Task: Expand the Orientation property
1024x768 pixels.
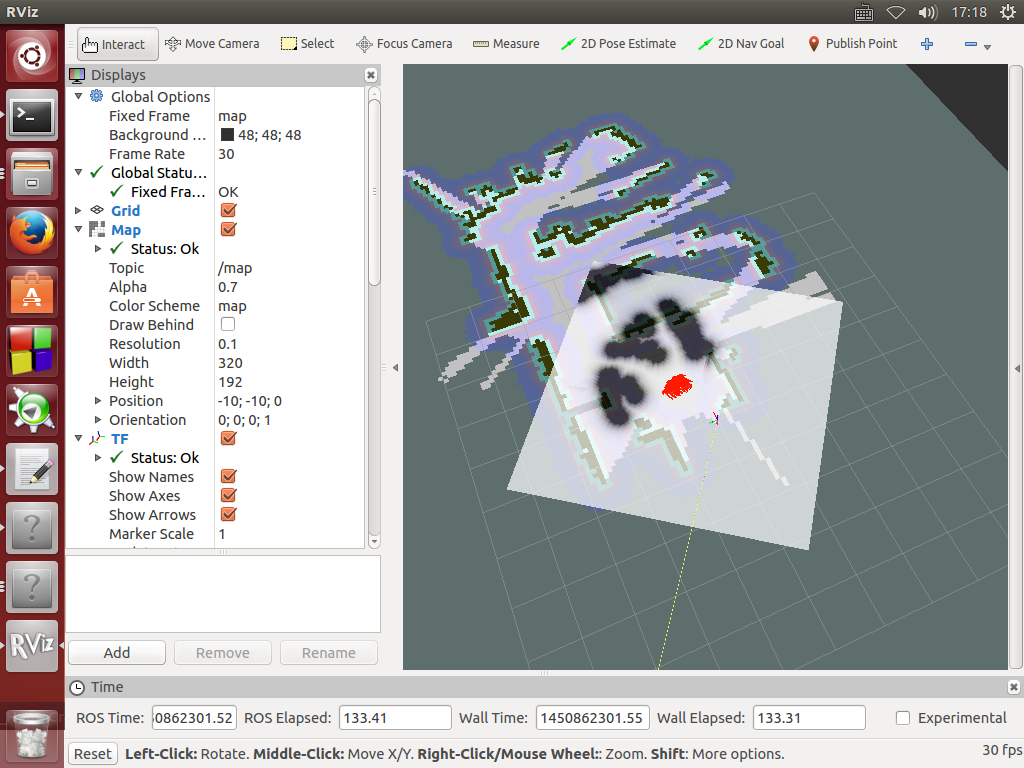Action: point(98,419)
